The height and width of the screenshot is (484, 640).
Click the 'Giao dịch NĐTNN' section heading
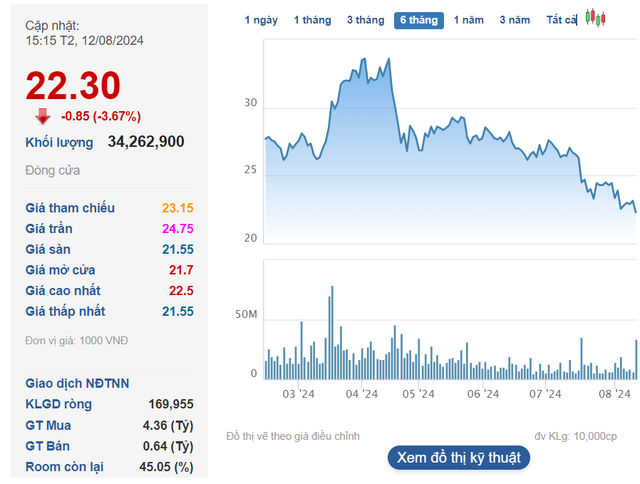77,383
